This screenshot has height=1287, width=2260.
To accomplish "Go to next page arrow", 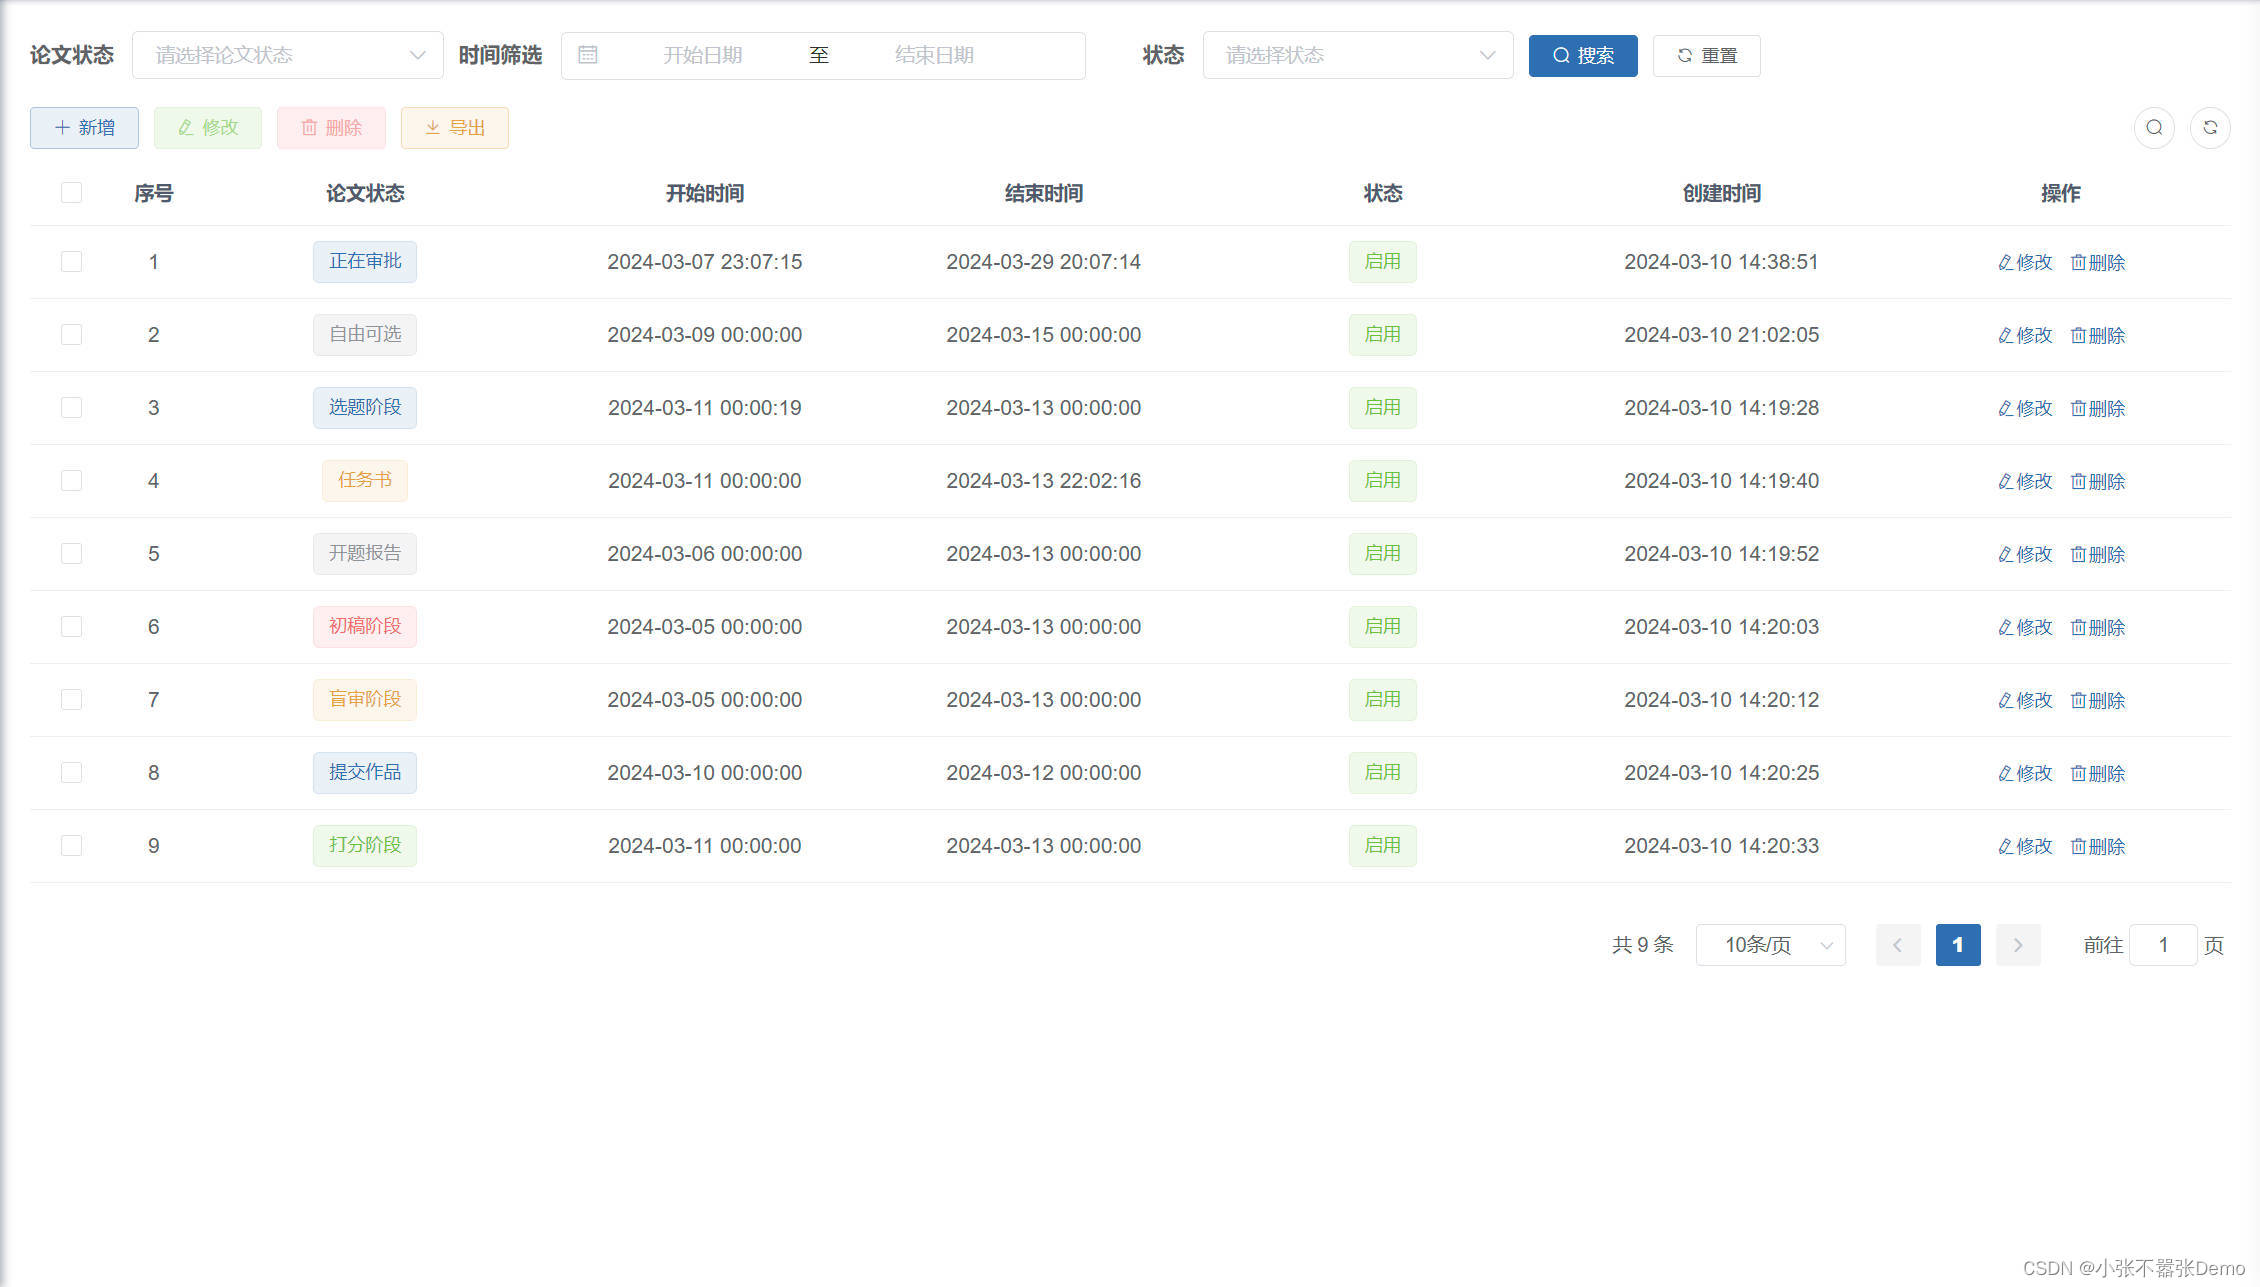I will [2018, 945].
